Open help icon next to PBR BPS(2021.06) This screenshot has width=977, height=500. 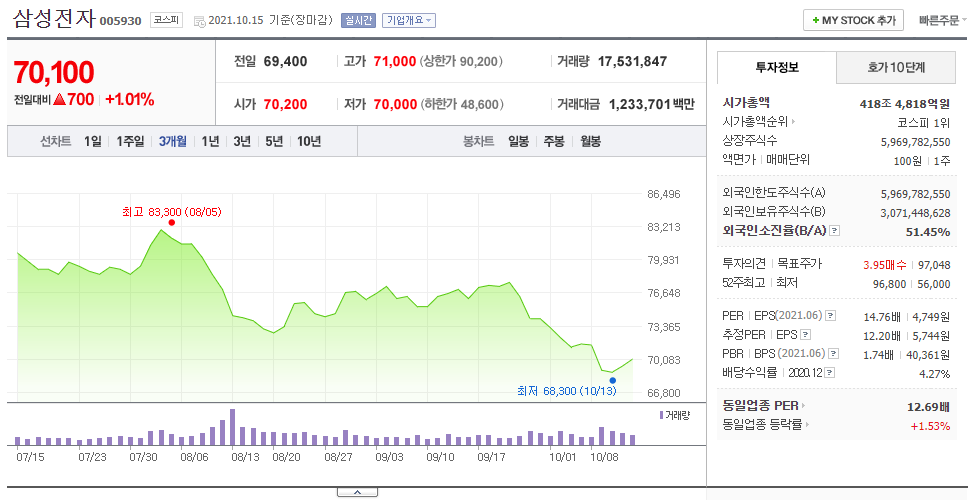pos(834,353)
